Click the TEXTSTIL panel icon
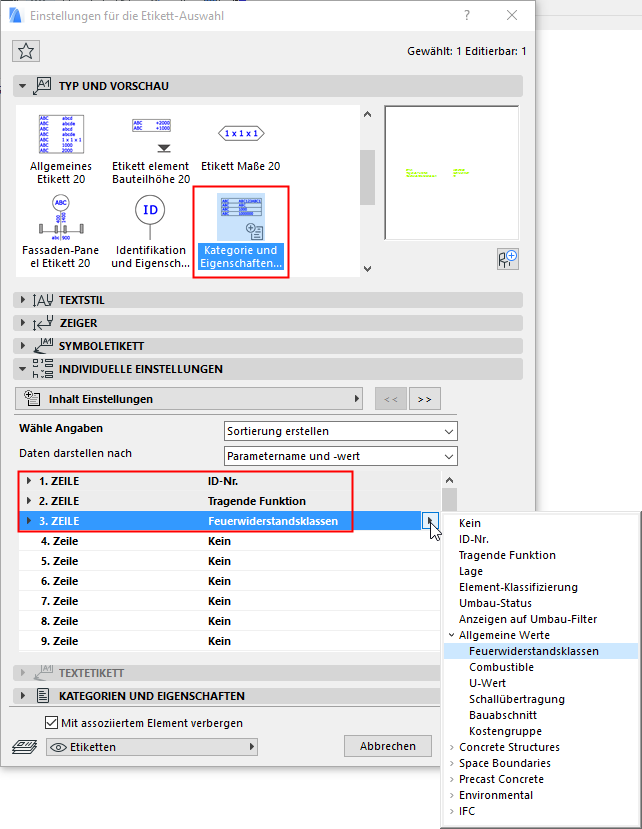 (43, 300)
